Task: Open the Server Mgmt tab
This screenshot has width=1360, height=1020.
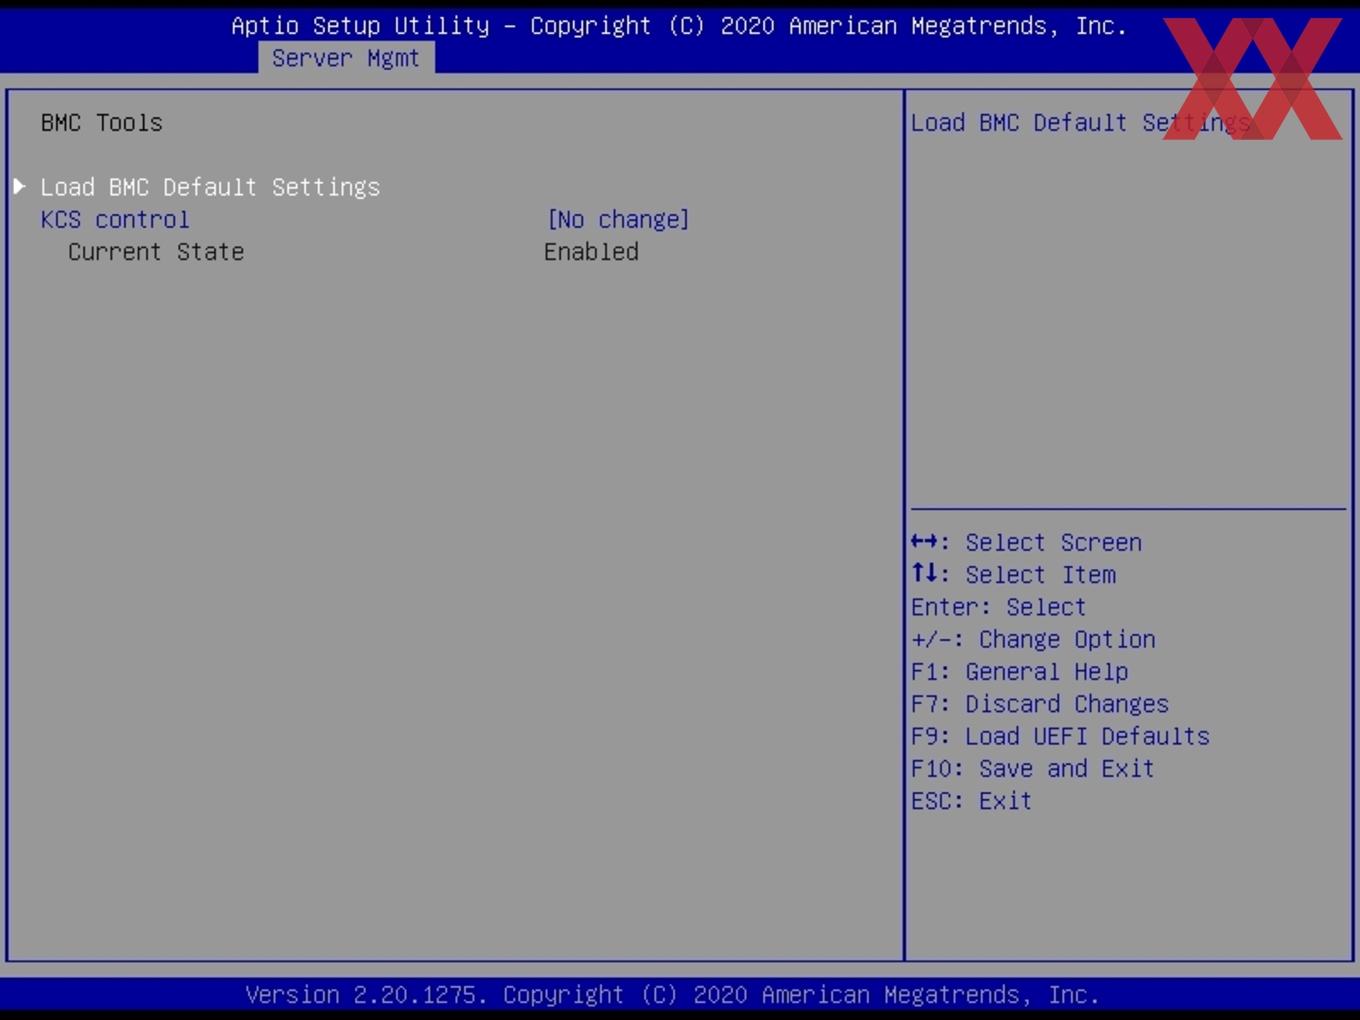Action: coord(346,58)
